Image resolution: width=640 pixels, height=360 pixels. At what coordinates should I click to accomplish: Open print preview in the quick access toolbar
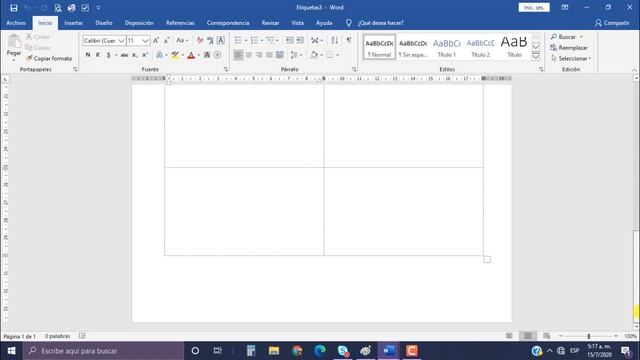[x=58, y=8]
